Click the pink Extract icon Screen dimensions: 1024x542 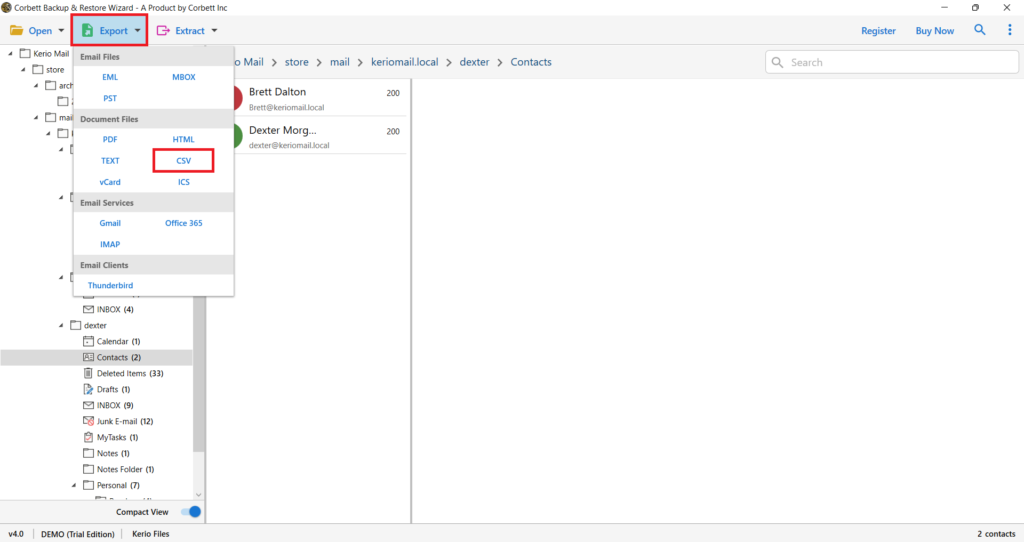click(163, 31)
